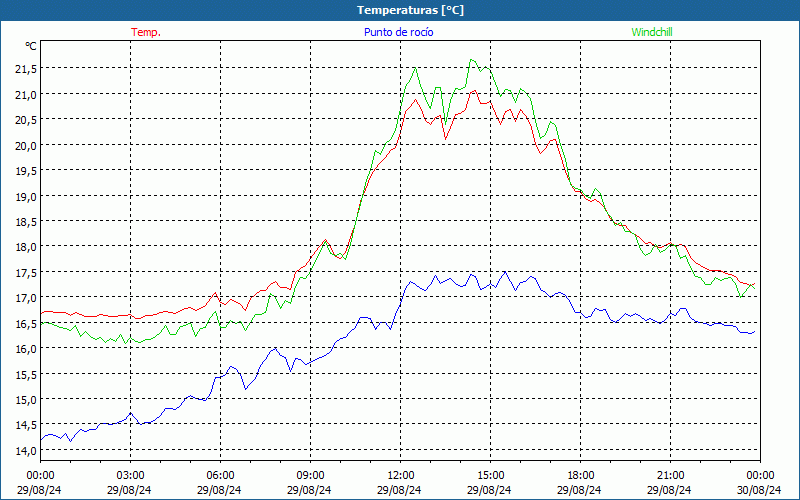This screenshot has width=800, height=500.
Task: Click the 17,0 y-axis value
Action: click(26, 298)
